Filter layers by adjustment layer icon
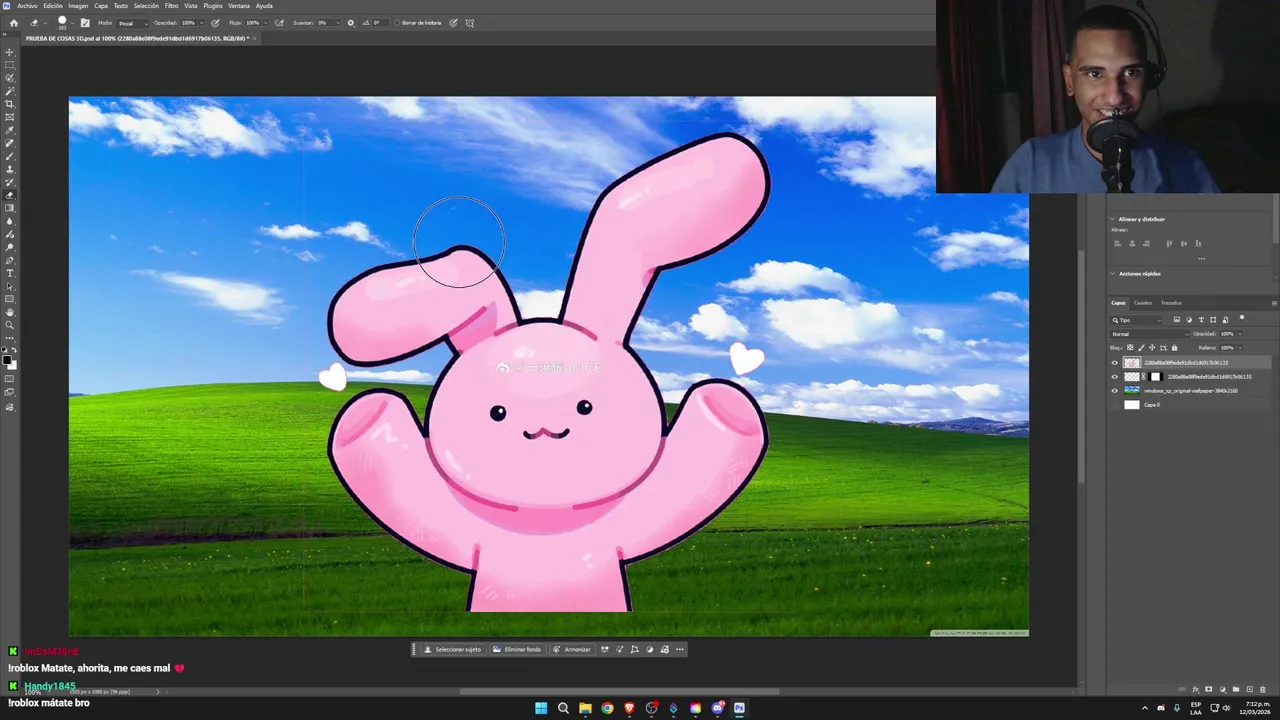 coord(1189,320)
